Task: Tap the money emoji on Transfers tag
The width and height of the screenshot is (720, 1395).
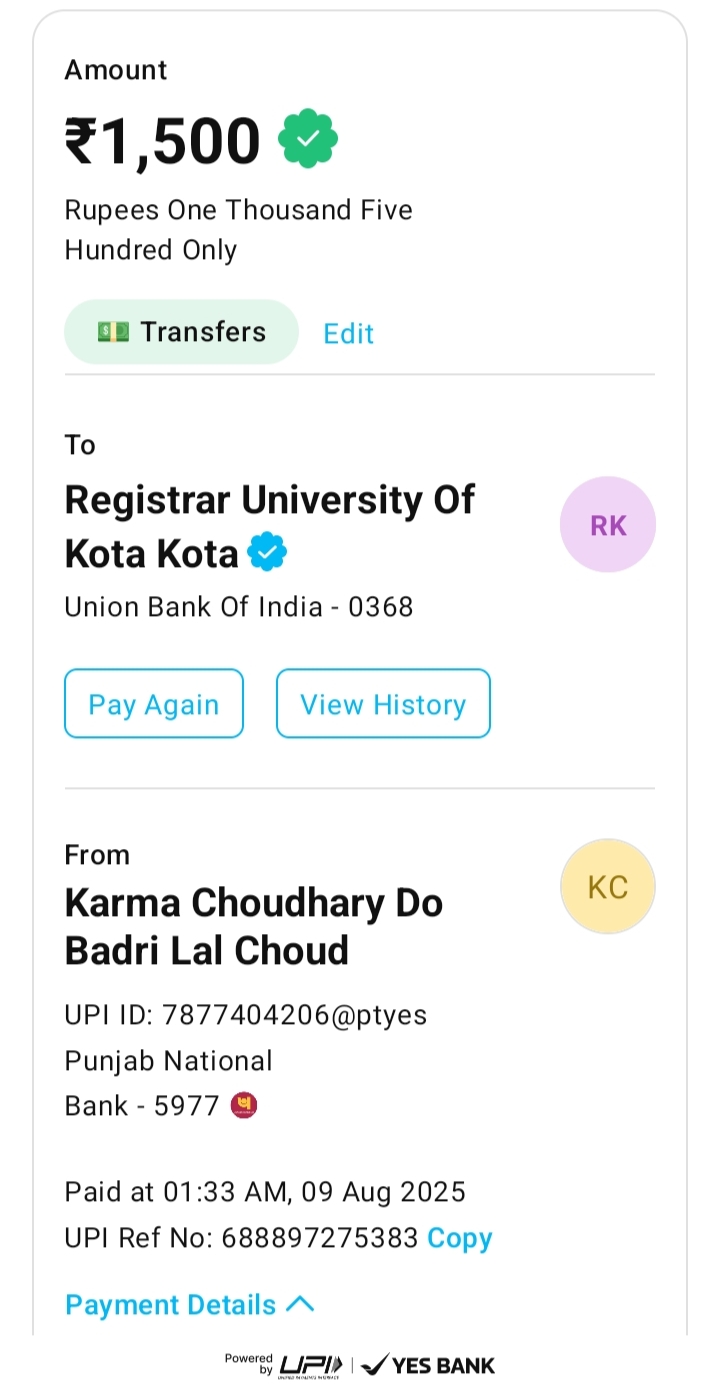Action: click(113, 332)
